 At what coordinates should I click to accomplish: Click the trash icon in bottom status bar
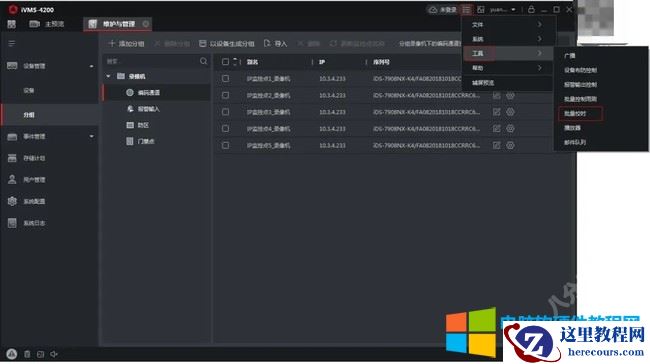(27, 354)
